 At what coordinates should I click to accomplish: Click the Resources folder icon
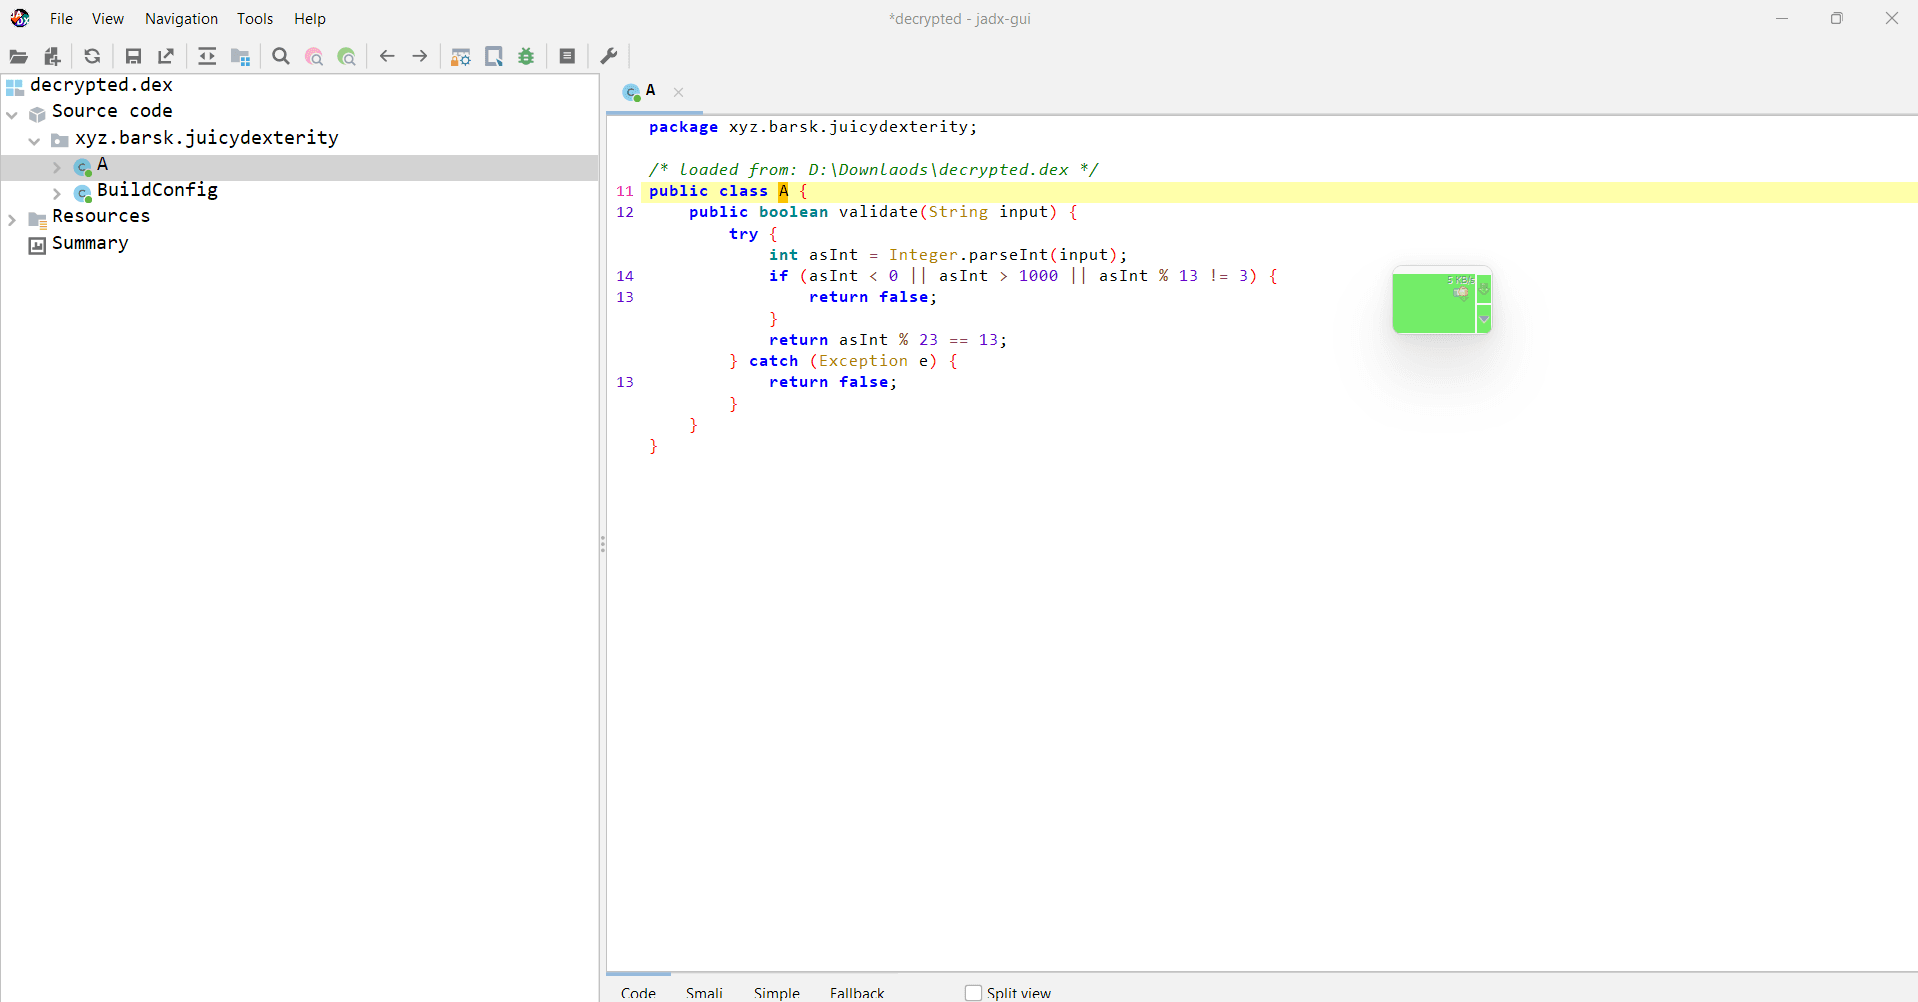click(38, 219)
